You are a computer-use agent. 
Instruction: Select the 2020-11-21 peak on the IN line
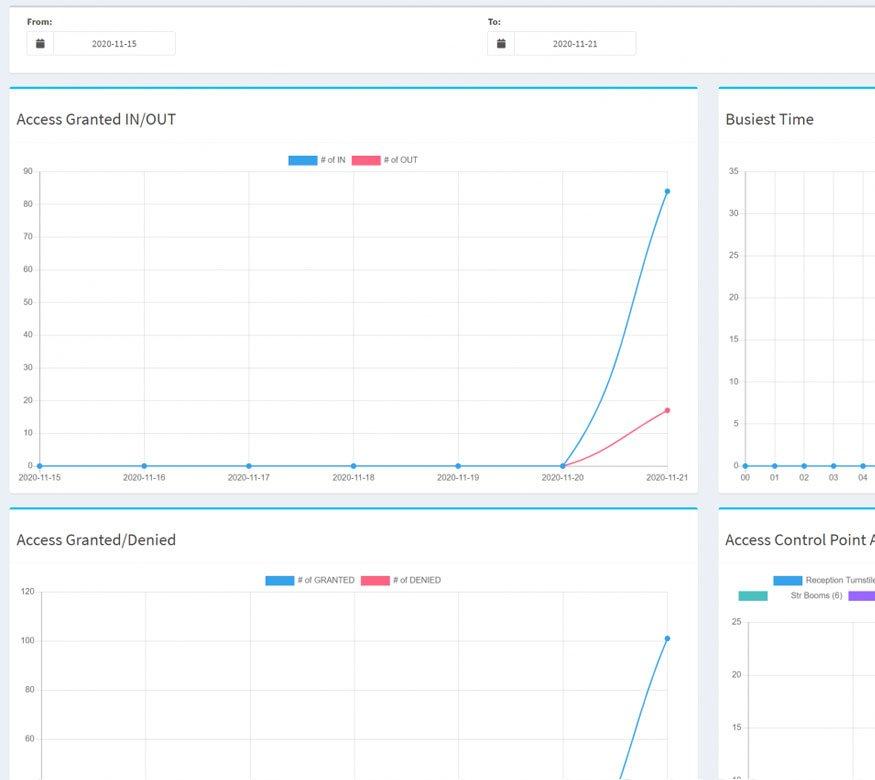667,189
